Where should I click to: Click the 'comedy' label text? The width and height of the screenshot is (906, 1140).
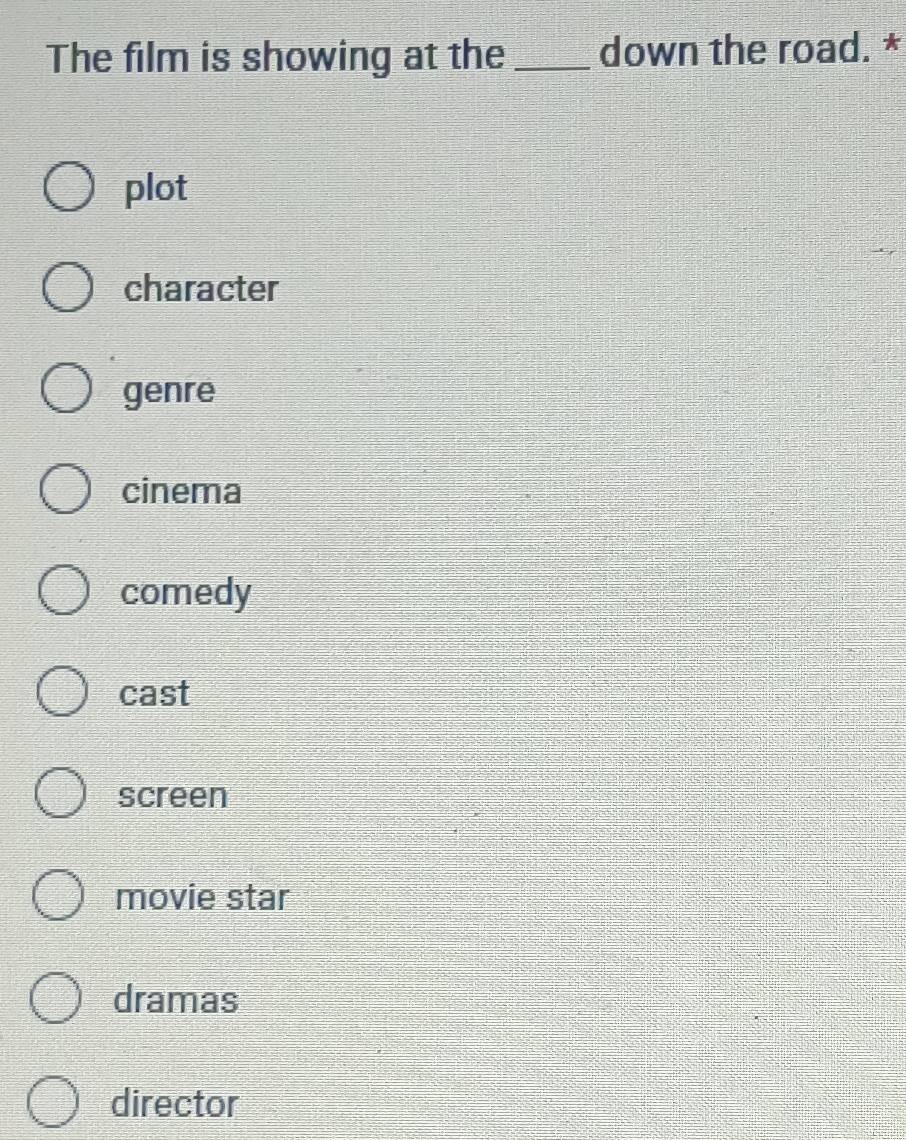pyautogui.click(x=185, y=594)
